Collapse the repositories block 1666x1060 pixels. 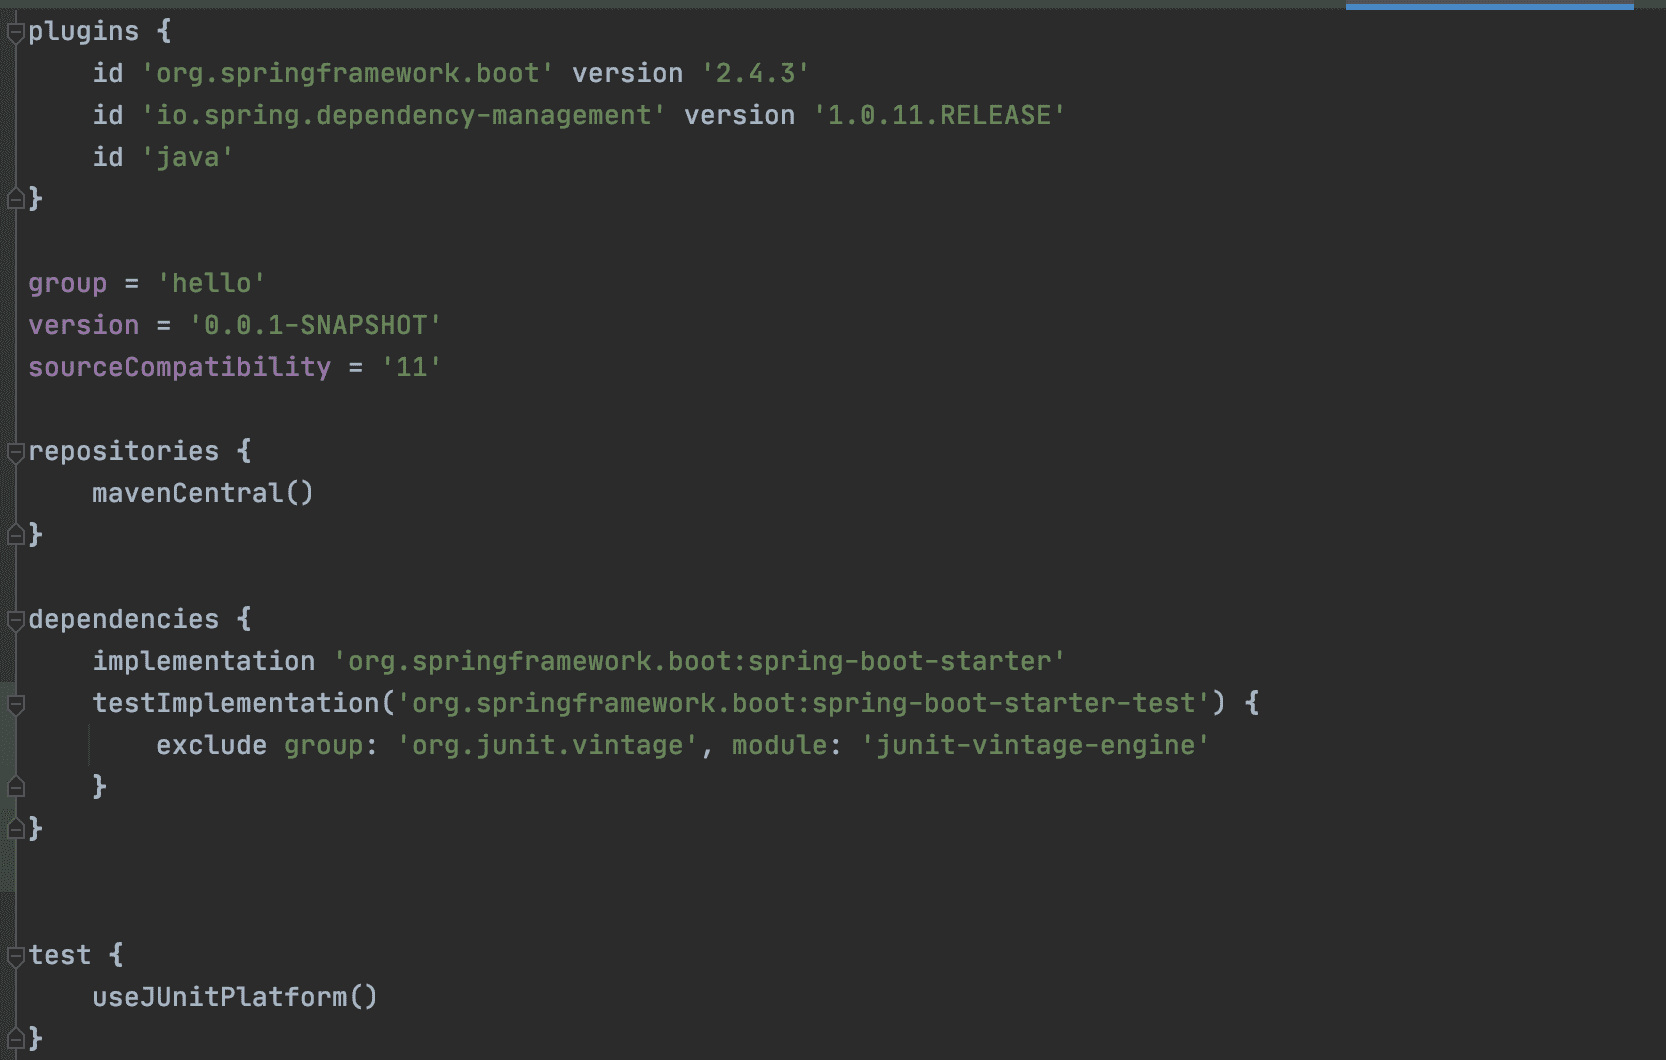point(15,453)
